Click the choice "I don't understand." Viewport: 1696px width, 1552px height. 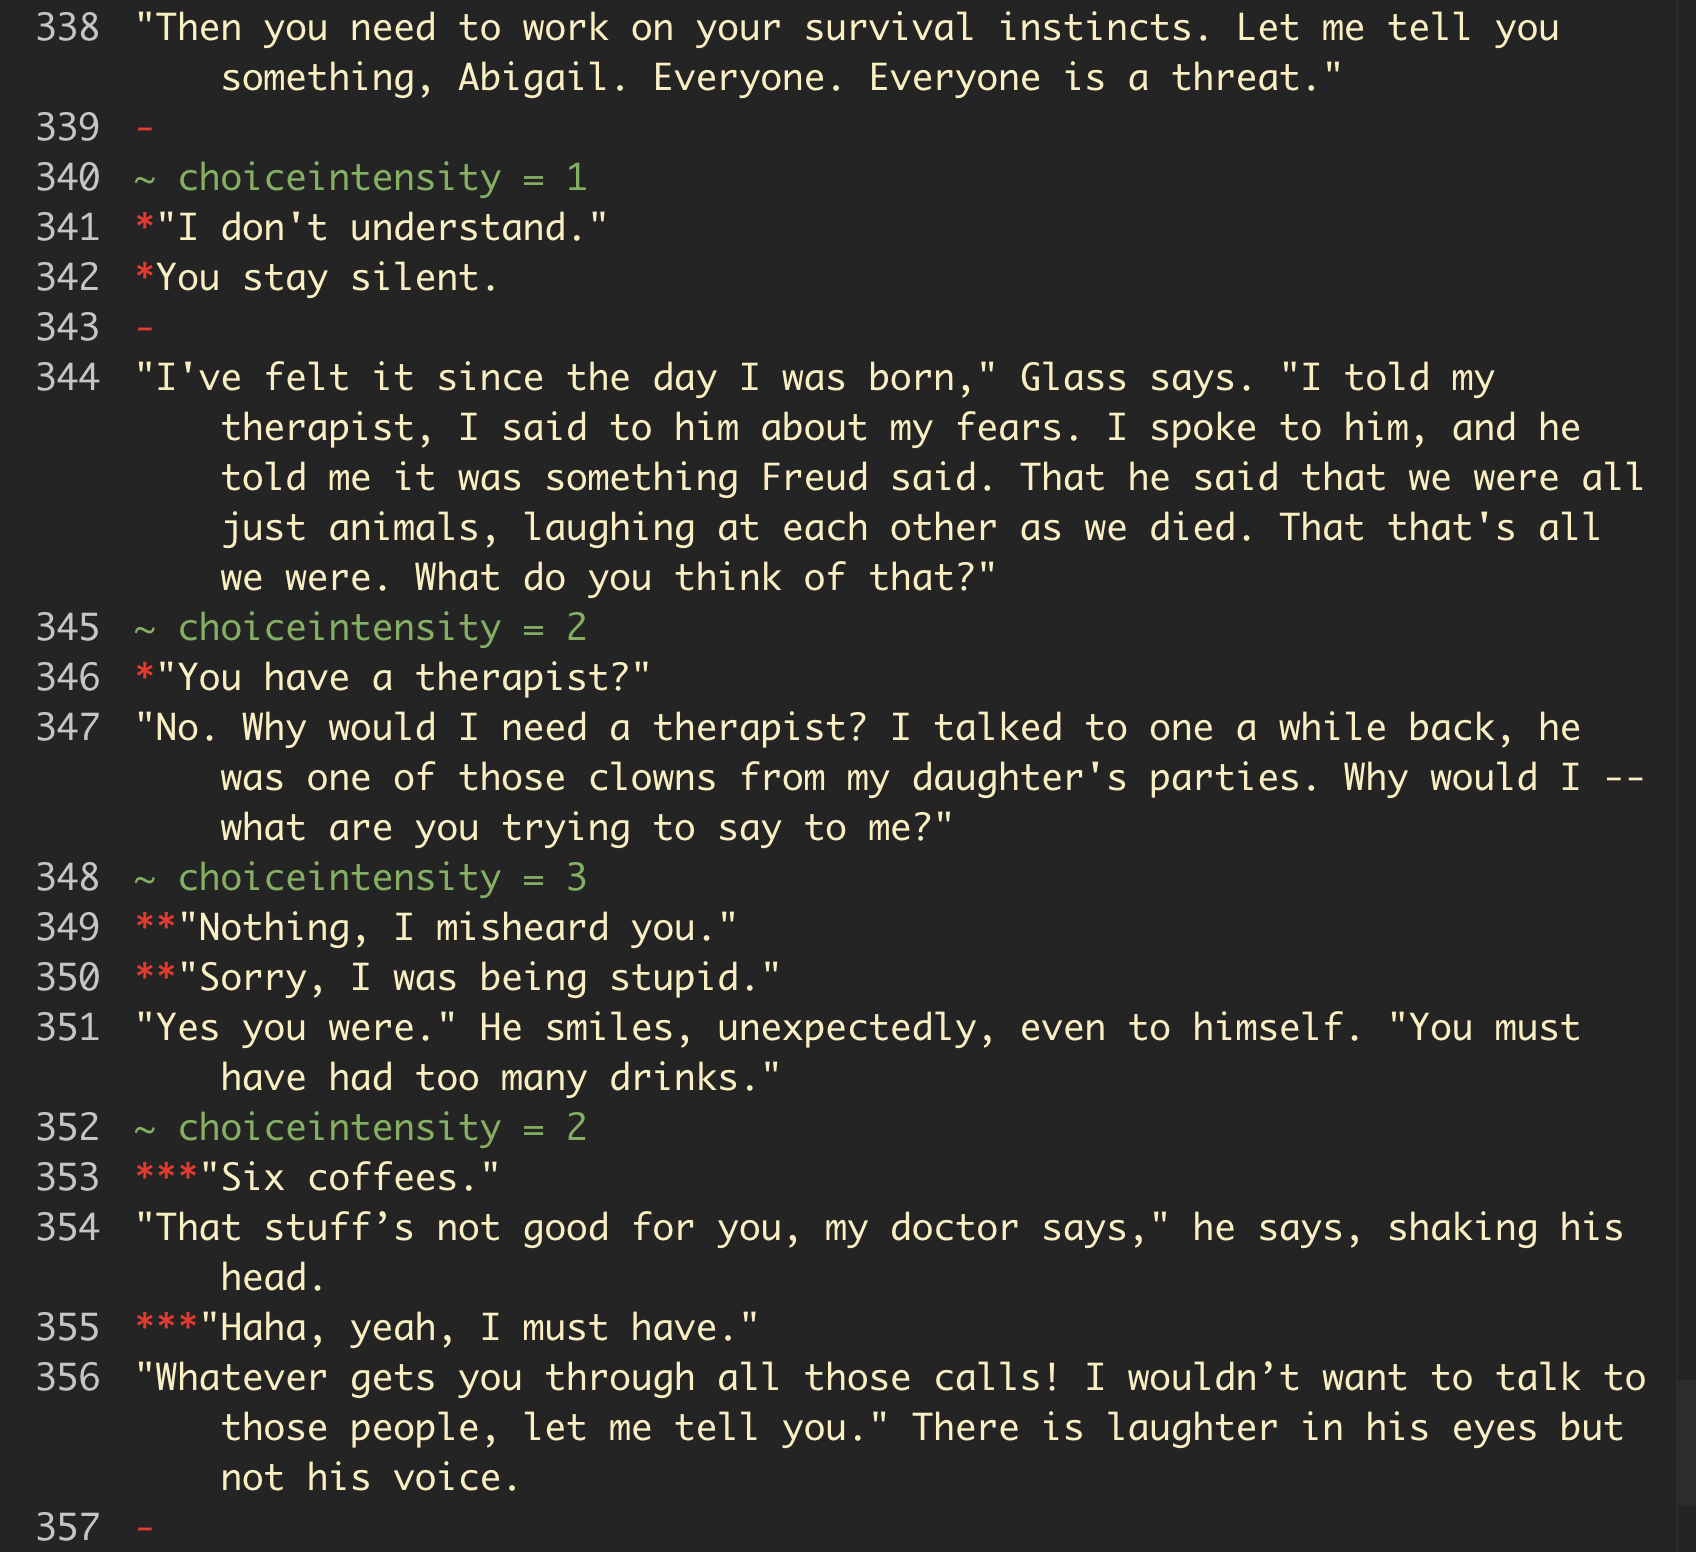(382, 228)
